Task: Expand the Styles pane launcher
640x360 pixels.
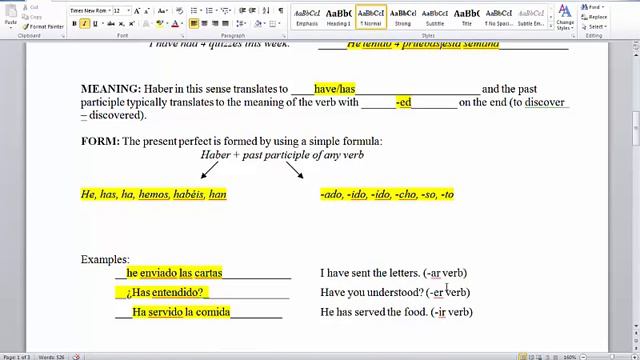Action: 573,36
